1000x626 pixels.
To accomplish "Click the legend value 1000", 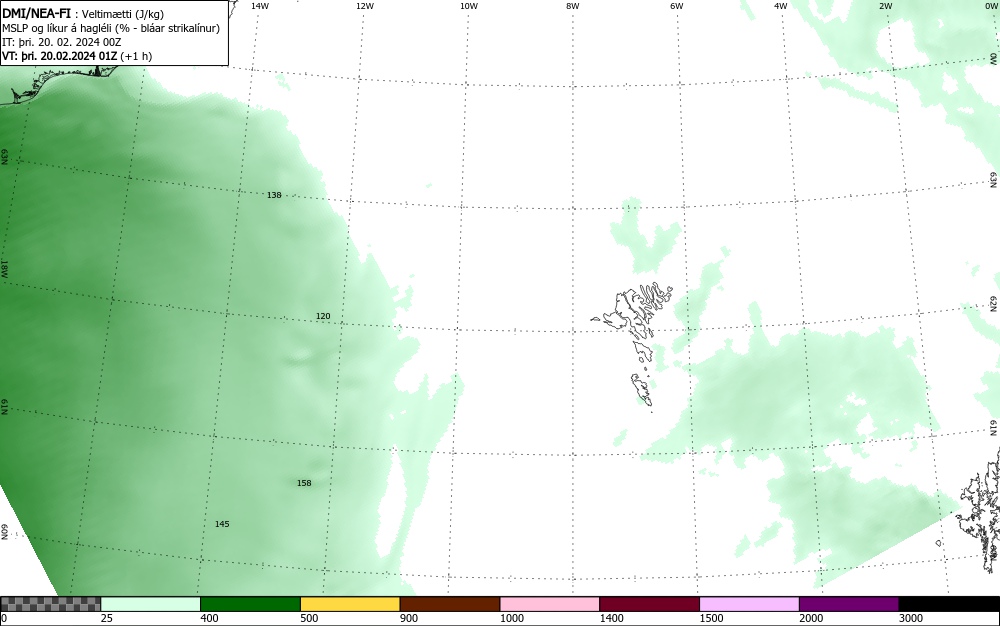I will click(511, 618).
